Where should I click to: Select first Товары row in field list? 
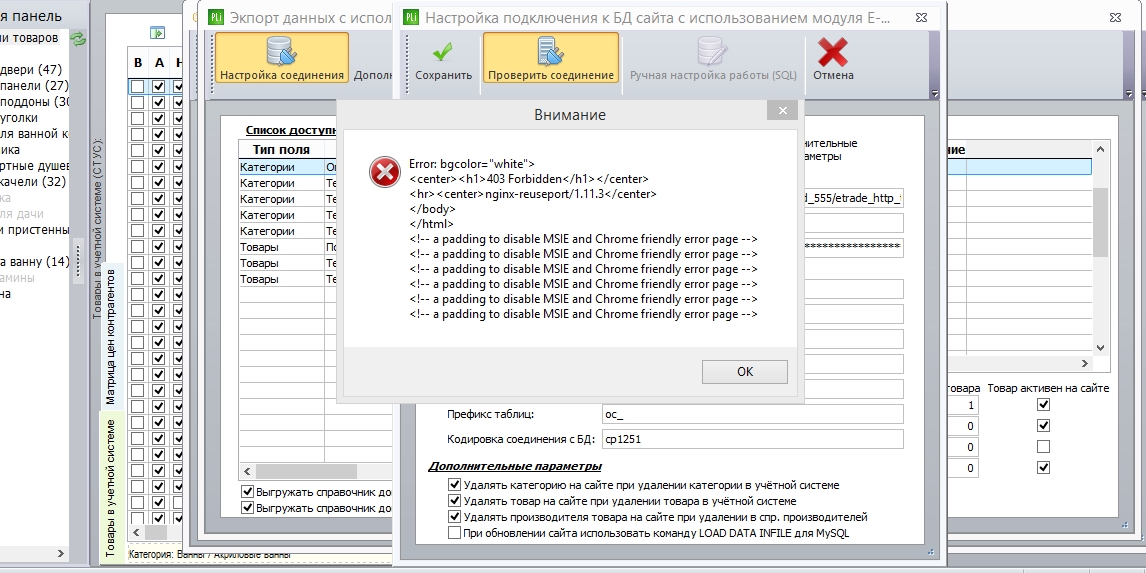(281, 247)
